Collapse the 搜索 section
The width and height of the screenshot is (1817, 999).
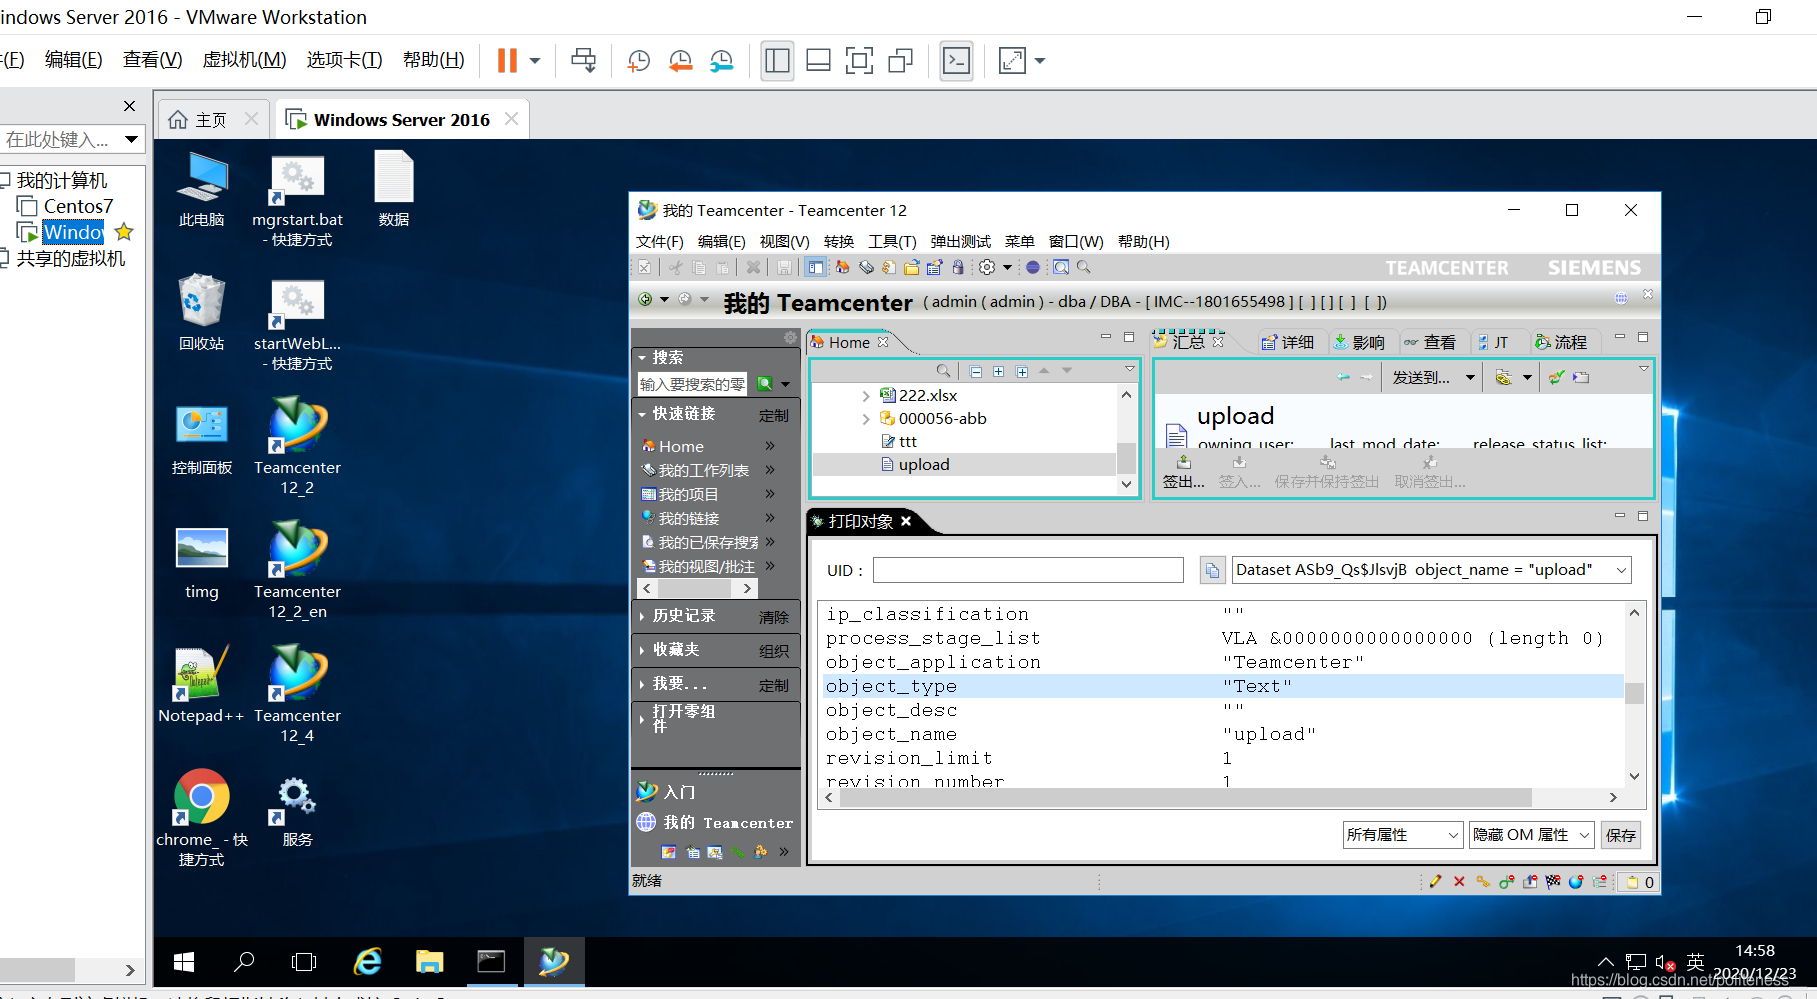642,357
